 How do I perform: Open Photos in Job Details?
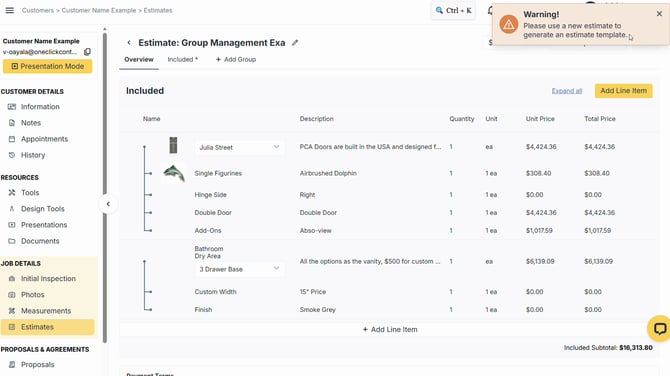click(x=32, y=295)
